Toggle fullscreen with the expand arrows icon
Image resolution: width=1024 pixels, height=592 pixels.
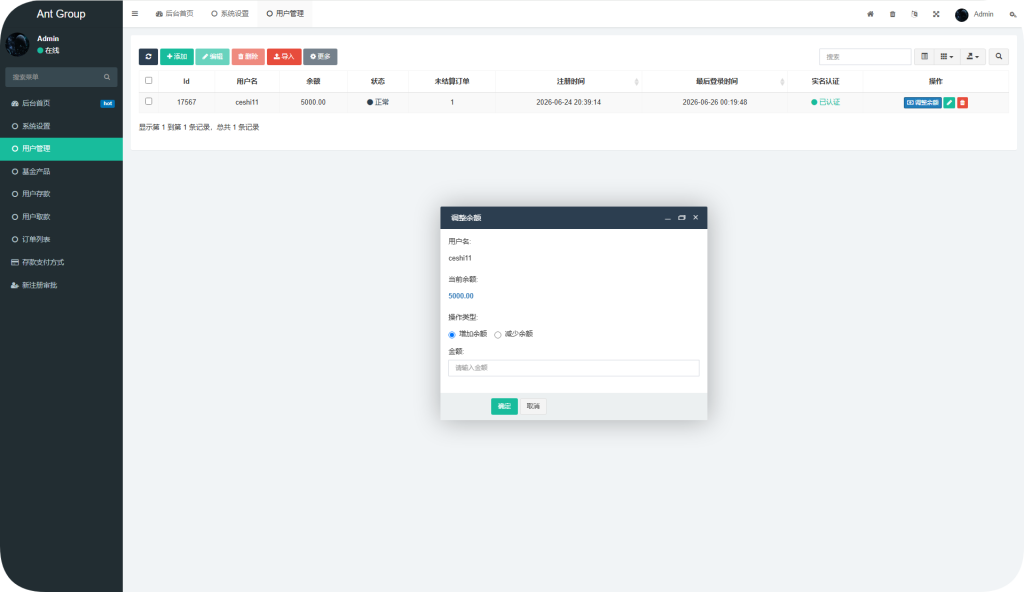936,14
